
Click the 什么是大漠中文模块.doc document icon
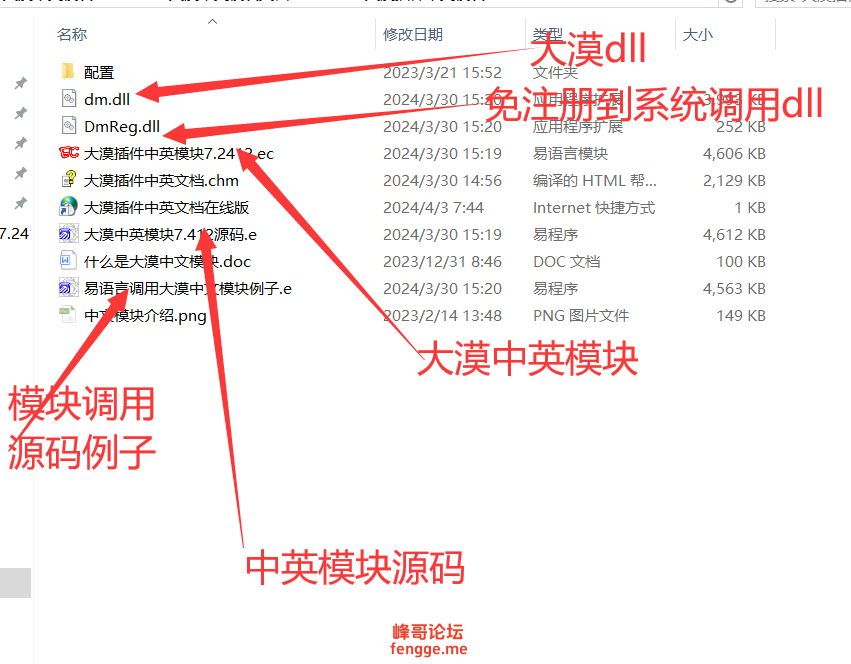[68, 261]
